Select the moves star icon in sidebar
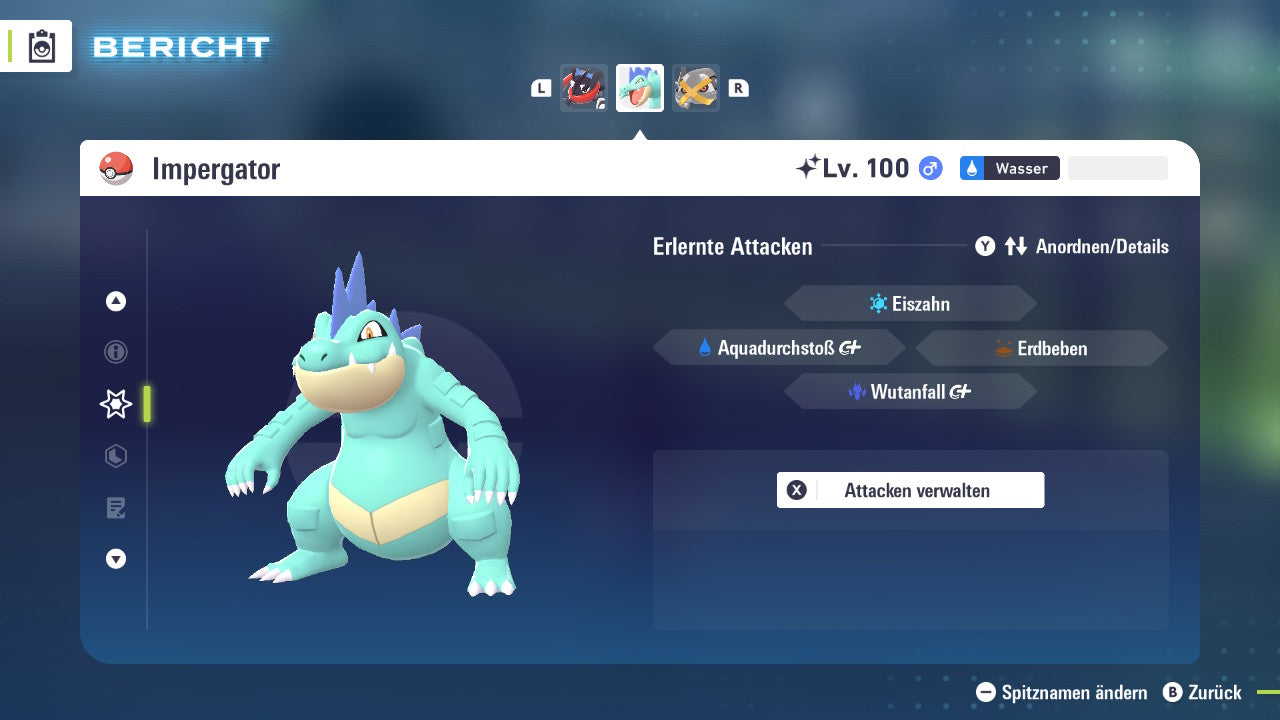 pyautogui.click(x=116, y=404)
